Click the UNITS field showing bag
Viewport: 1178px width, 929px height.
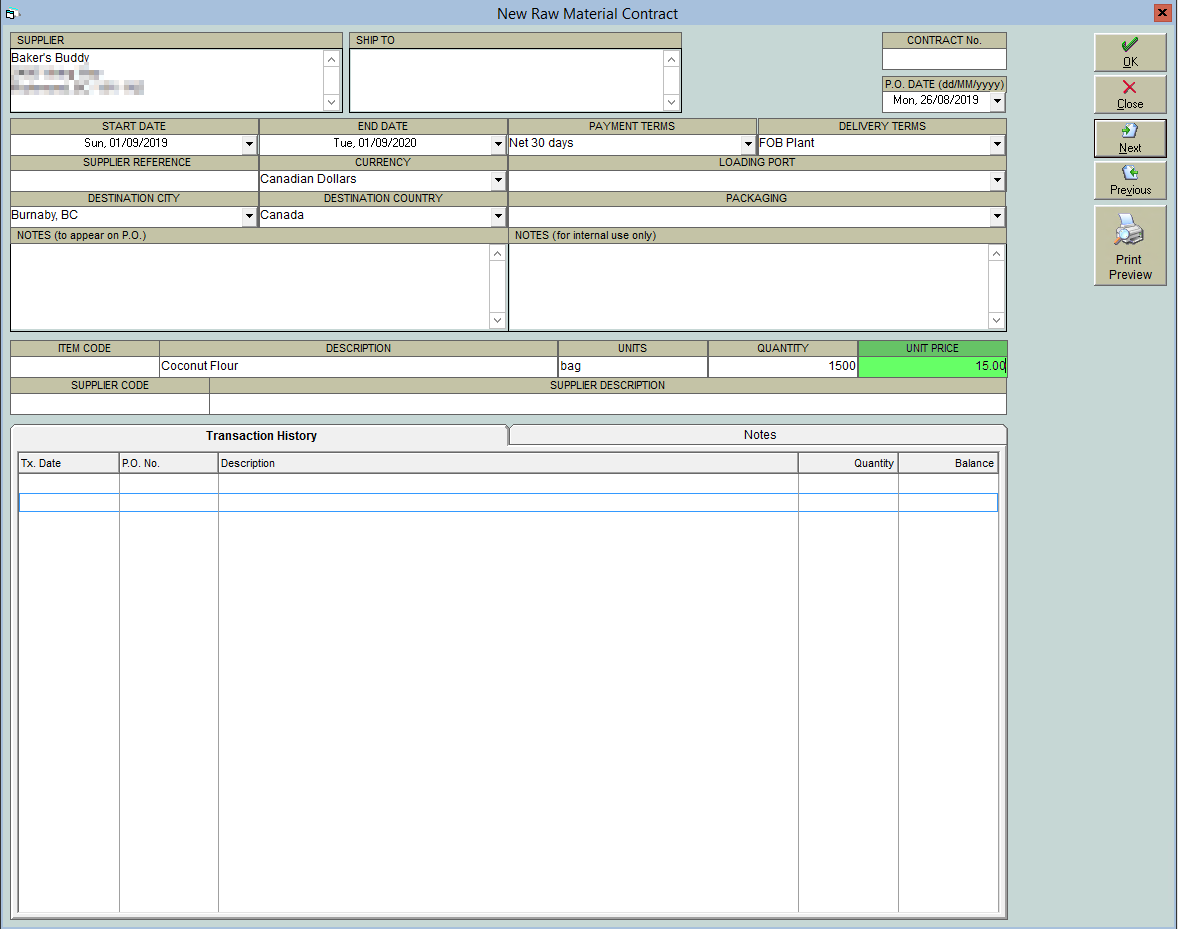pos(633,366)
